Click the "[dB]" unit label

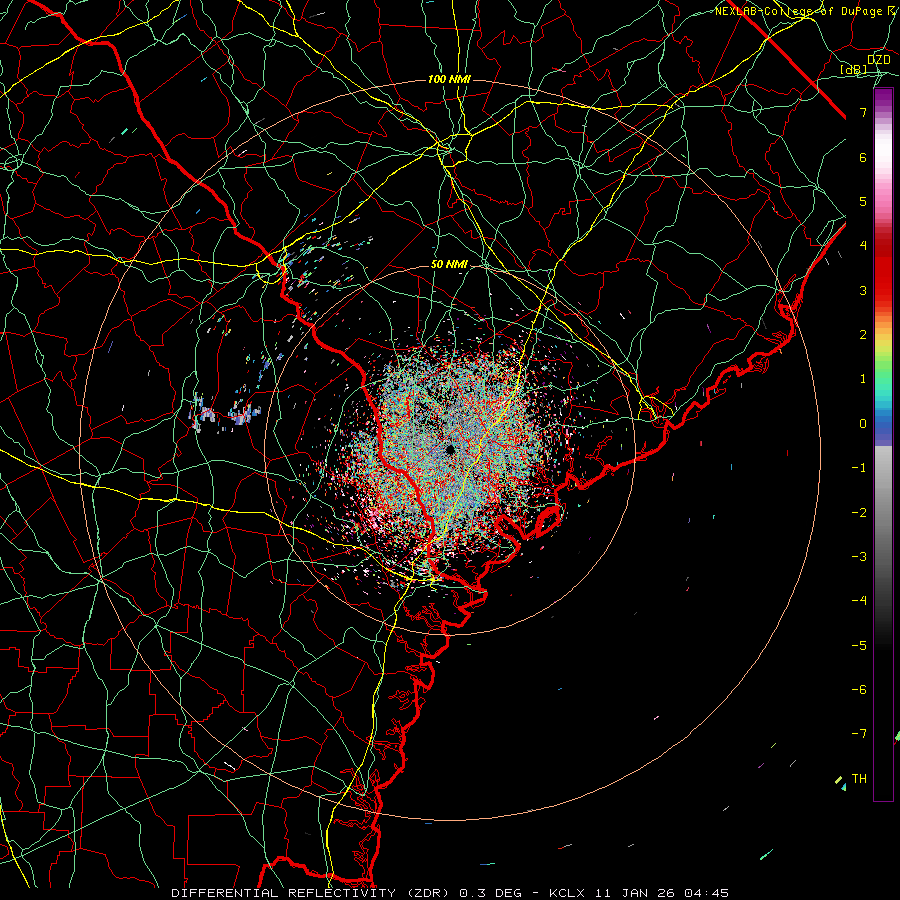(x=854, y=69)
